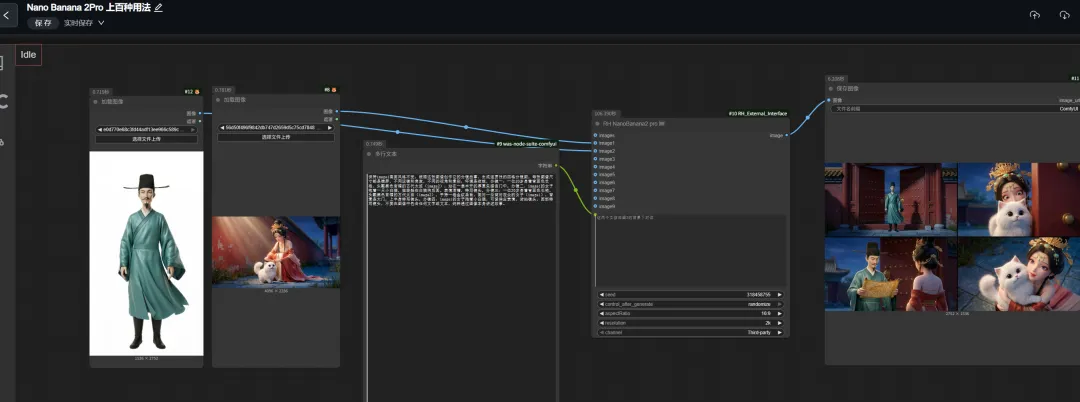
Task: Click 选择文件上传 button in node #8
Action: [276, 137]
